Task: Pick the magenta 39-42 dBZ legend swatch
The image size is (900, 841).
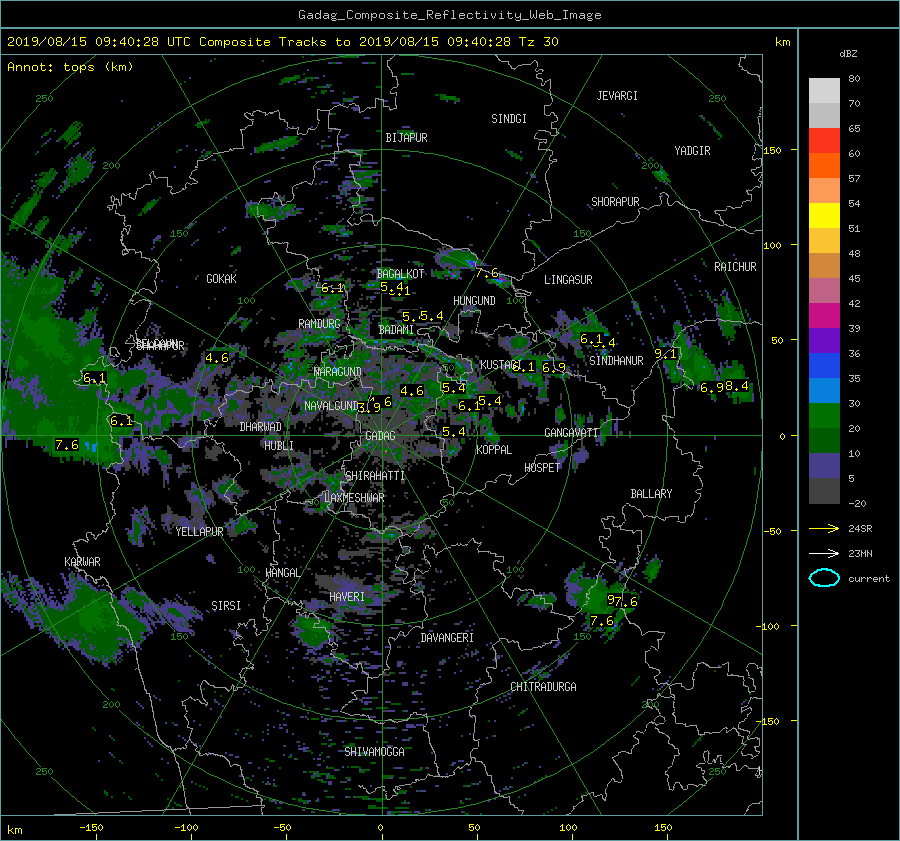Action: pyautogui.click(x=824, y=315)
